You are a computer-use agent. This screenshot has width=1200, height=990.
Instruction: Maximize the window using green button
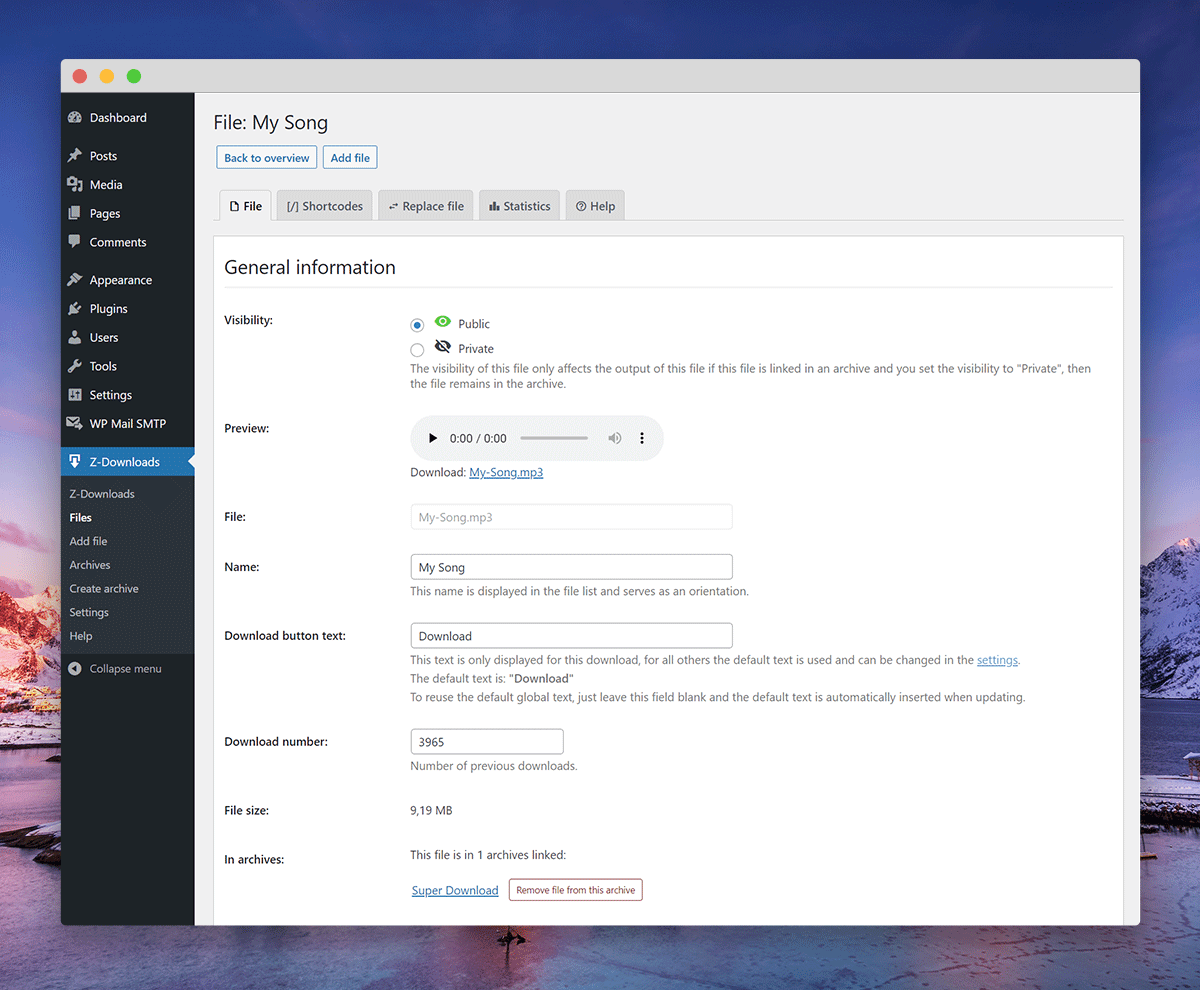tap(134, 76)
